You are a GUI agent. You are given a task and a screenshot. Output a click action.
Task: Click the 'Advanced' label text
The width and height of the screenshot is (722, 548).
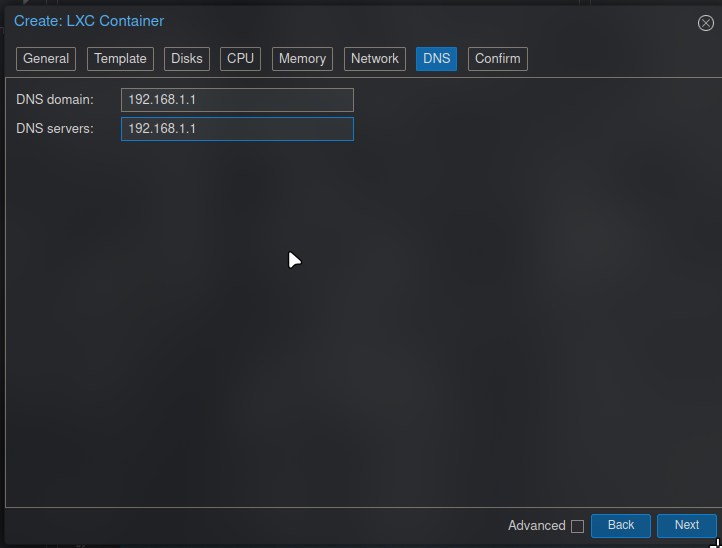point(536,526)
